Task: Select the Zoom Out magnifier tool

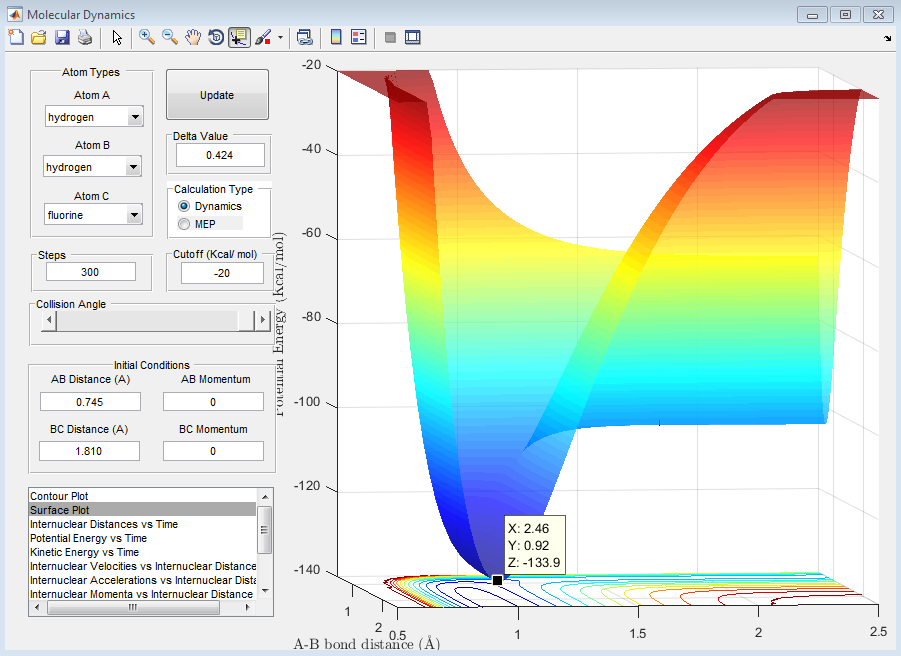Action: coord(169,38)
